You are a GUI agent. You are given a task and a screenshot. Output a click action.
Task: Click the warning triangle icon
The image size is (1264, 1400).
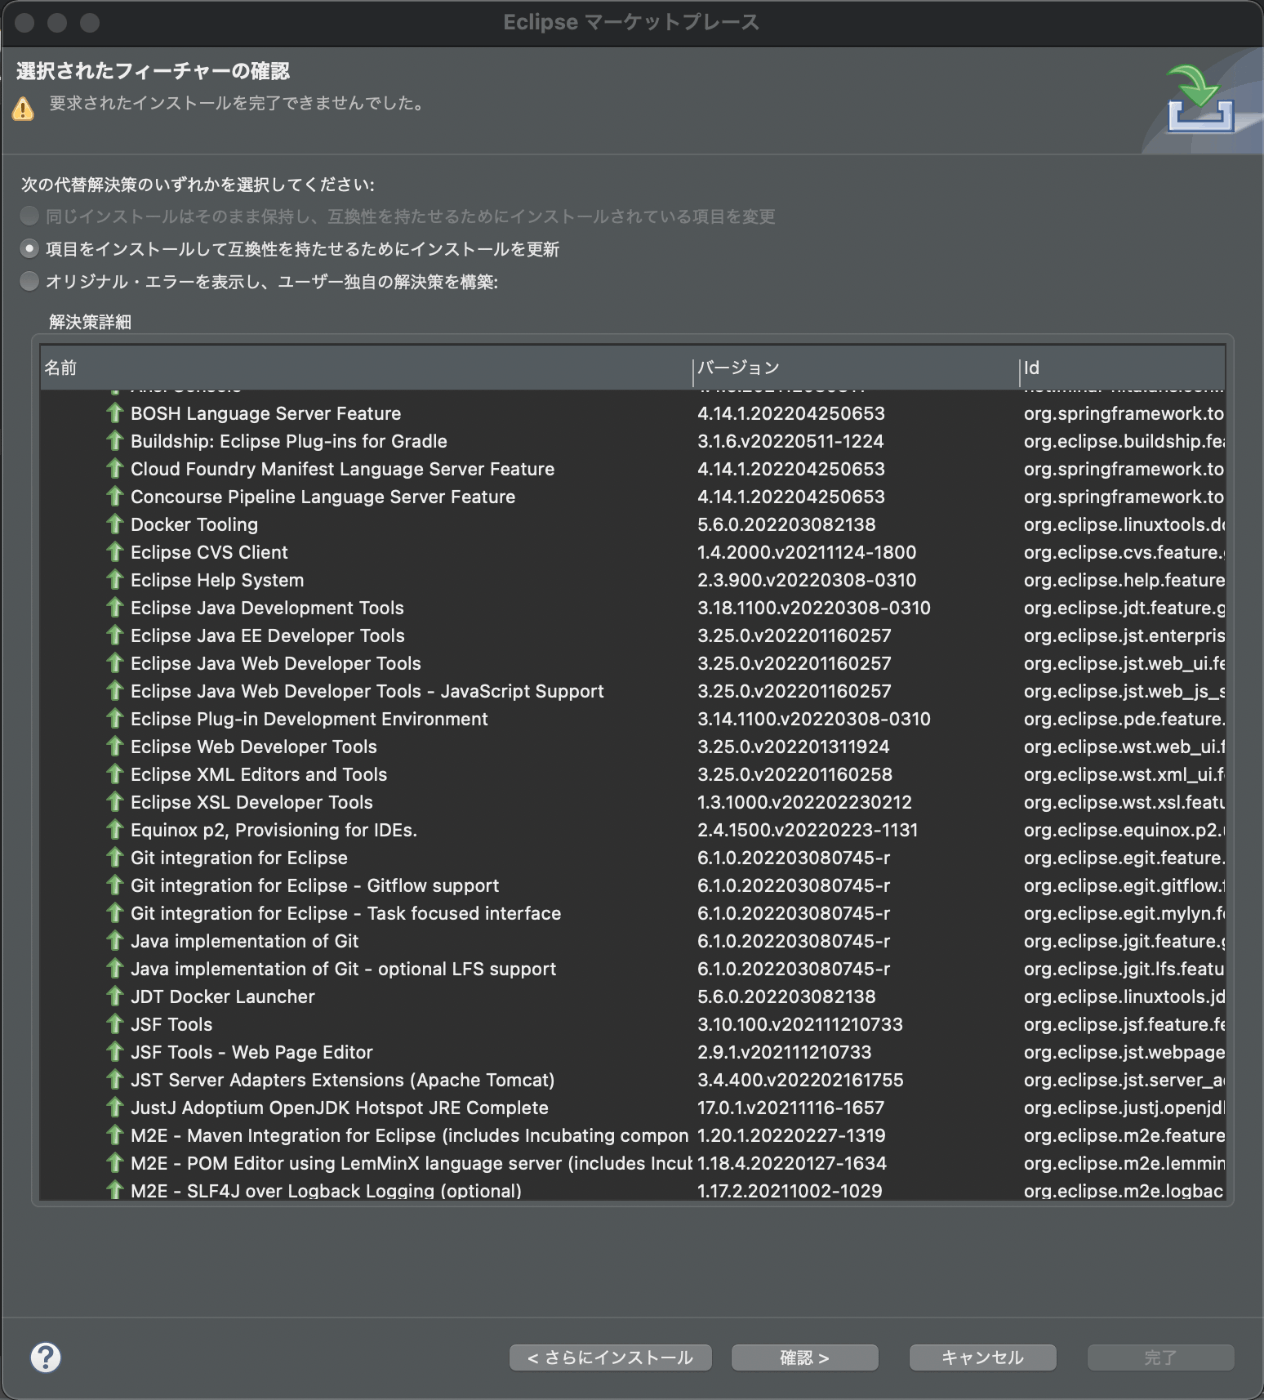coord(23,109)
